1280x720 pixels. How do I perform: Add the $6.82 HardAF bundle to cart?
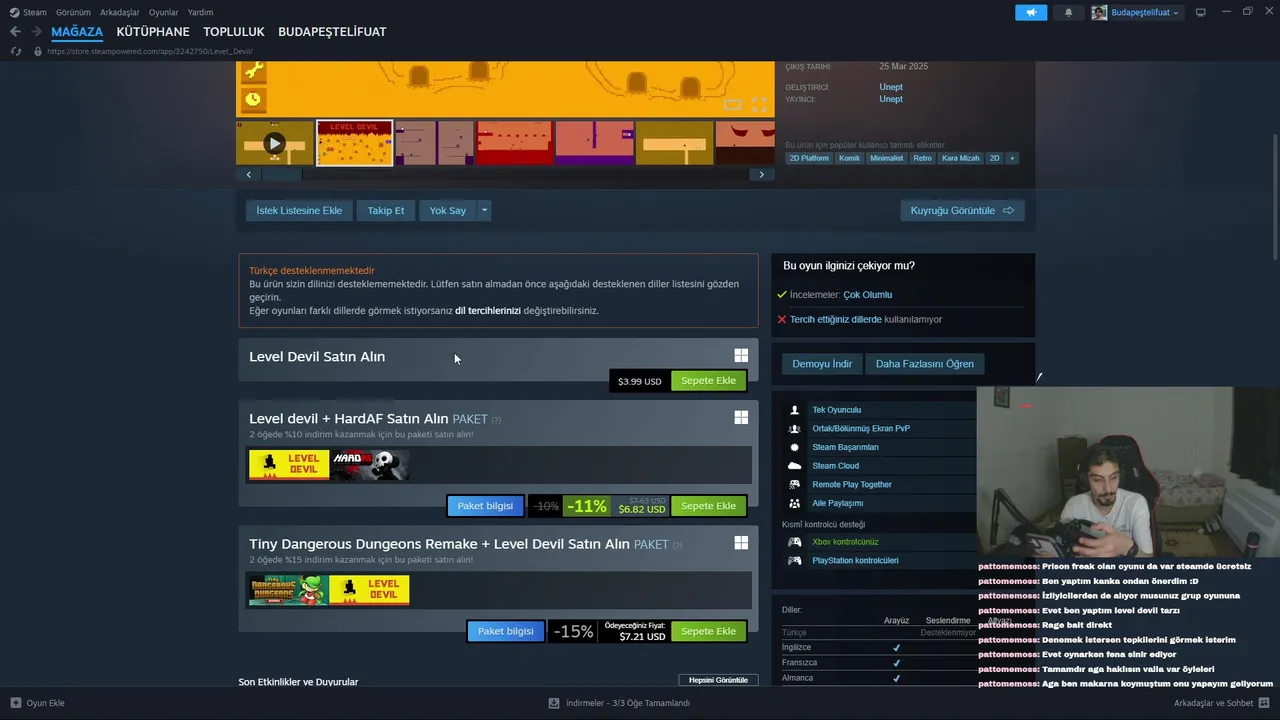[708, 506]
